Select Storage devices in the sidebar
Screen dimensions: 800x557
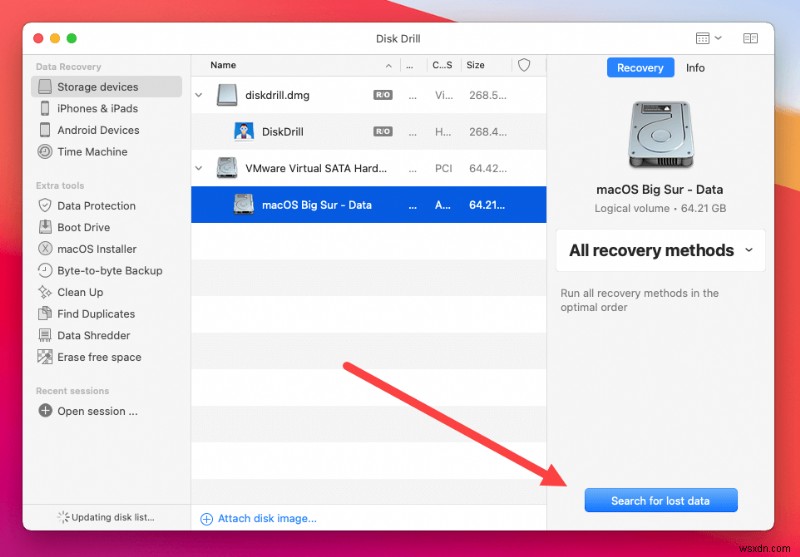pos(106,87)
